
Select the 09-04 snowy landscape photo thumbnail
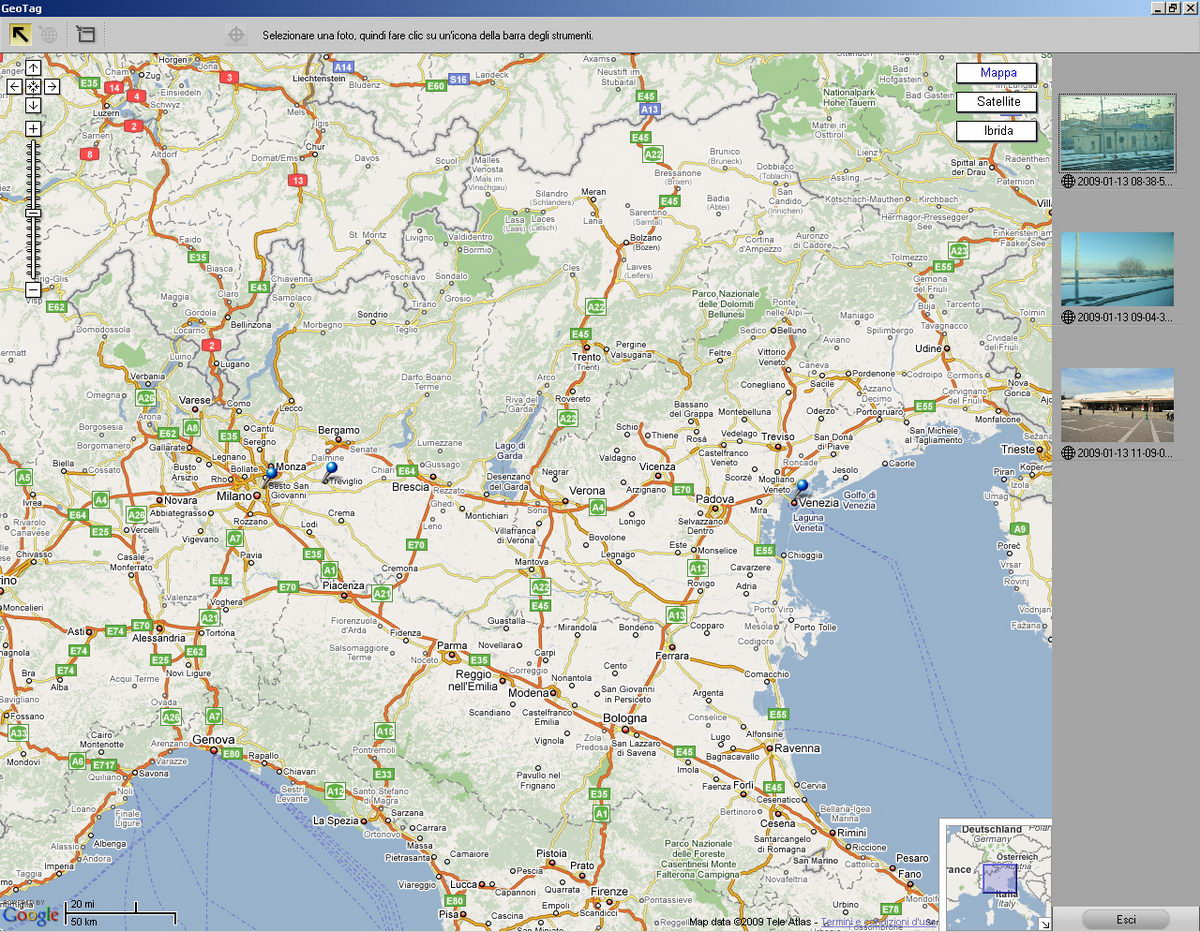(x=1117, y=269)
